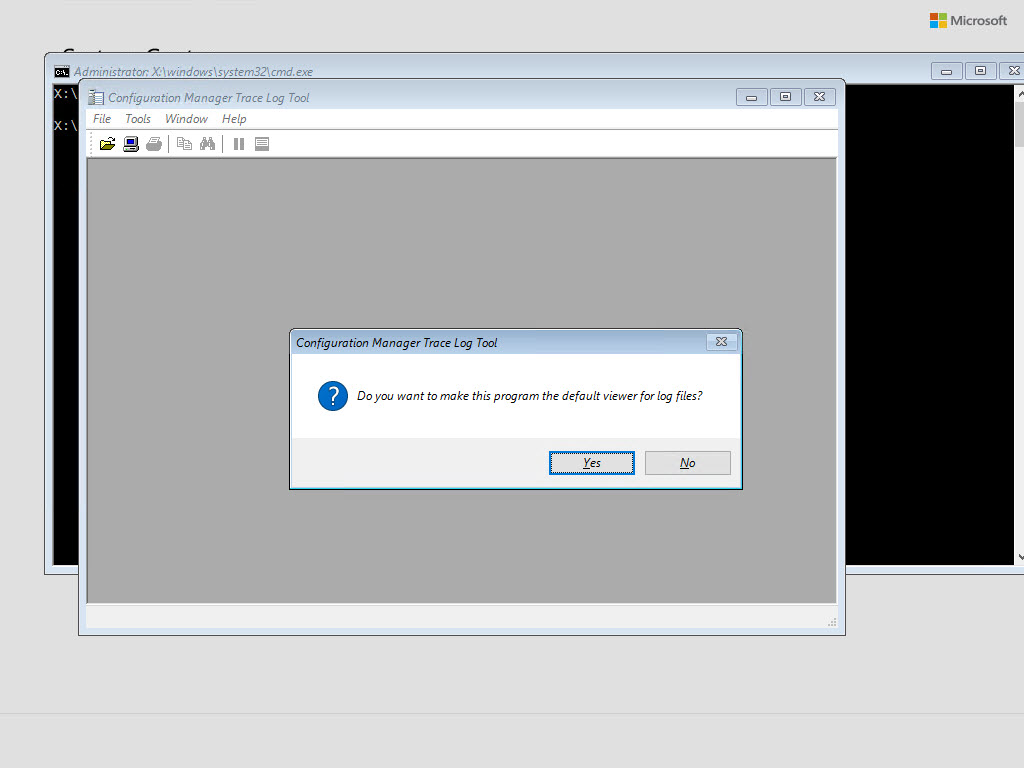Click the window resize grip

[x=831, y=622]
